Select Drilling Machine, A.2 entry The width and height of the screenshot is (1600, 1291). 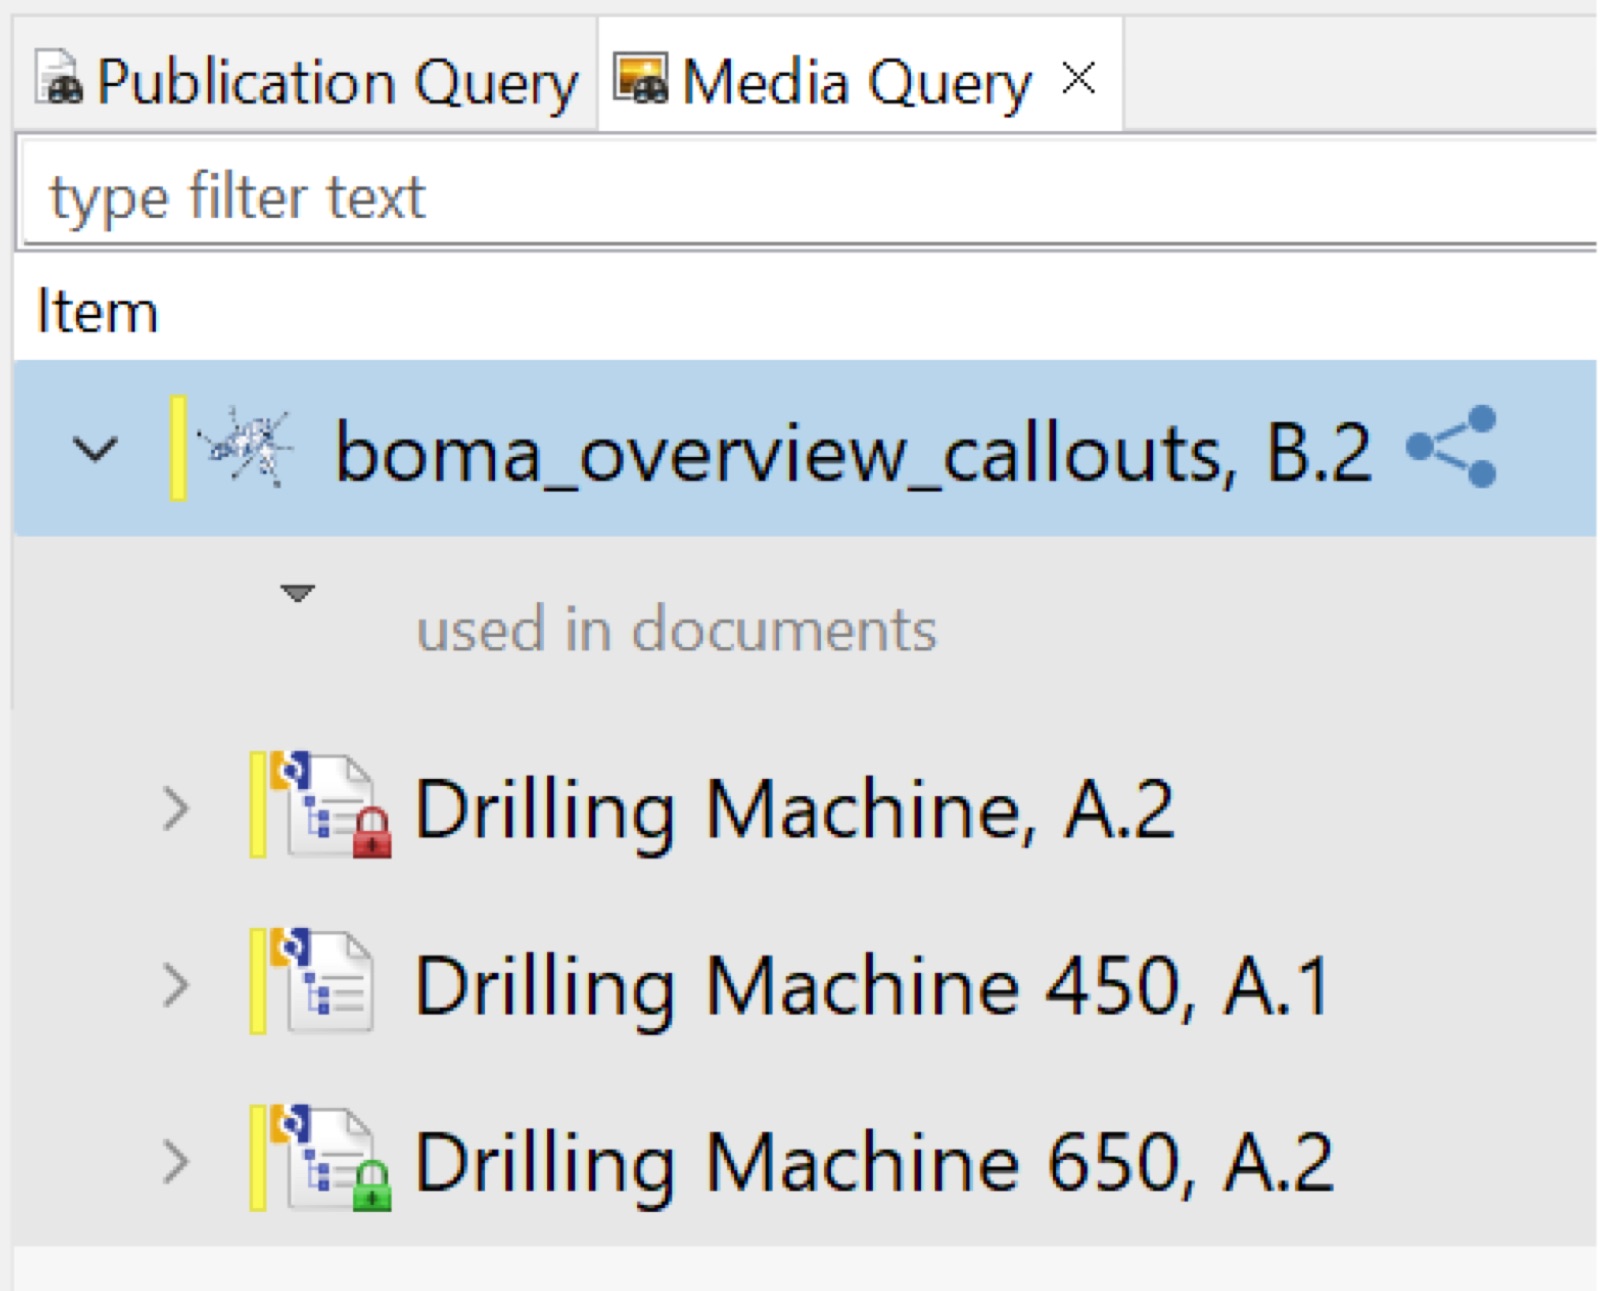(x=794, y=809)
